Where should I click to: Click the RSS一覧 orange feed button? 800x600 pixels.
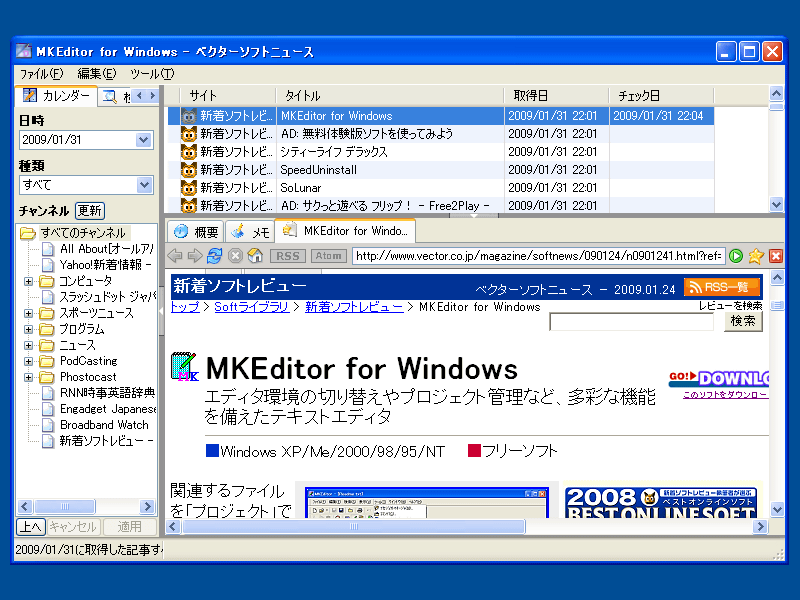(722, 287)
